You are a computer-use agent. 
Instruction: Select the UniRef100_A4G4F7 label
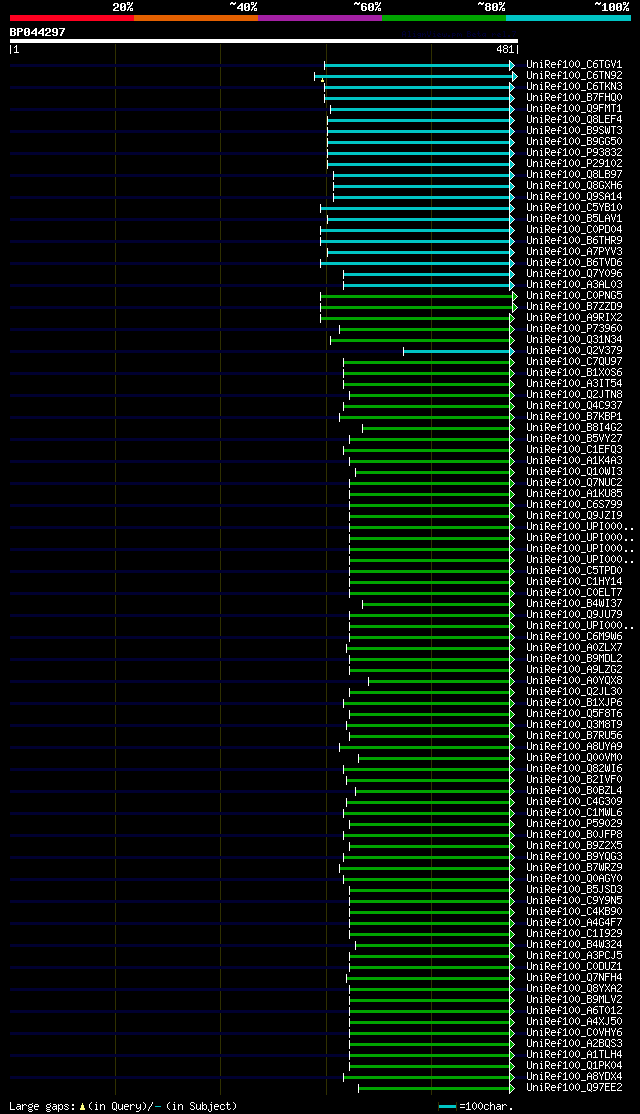(574, 923)
